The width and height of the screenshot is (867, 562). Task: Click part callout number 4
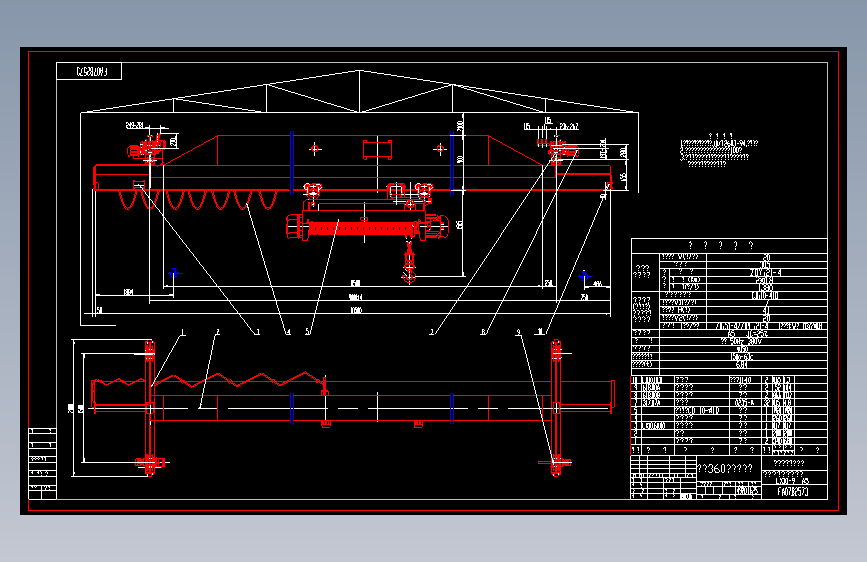pyautogui.click(x=288, y=332)
